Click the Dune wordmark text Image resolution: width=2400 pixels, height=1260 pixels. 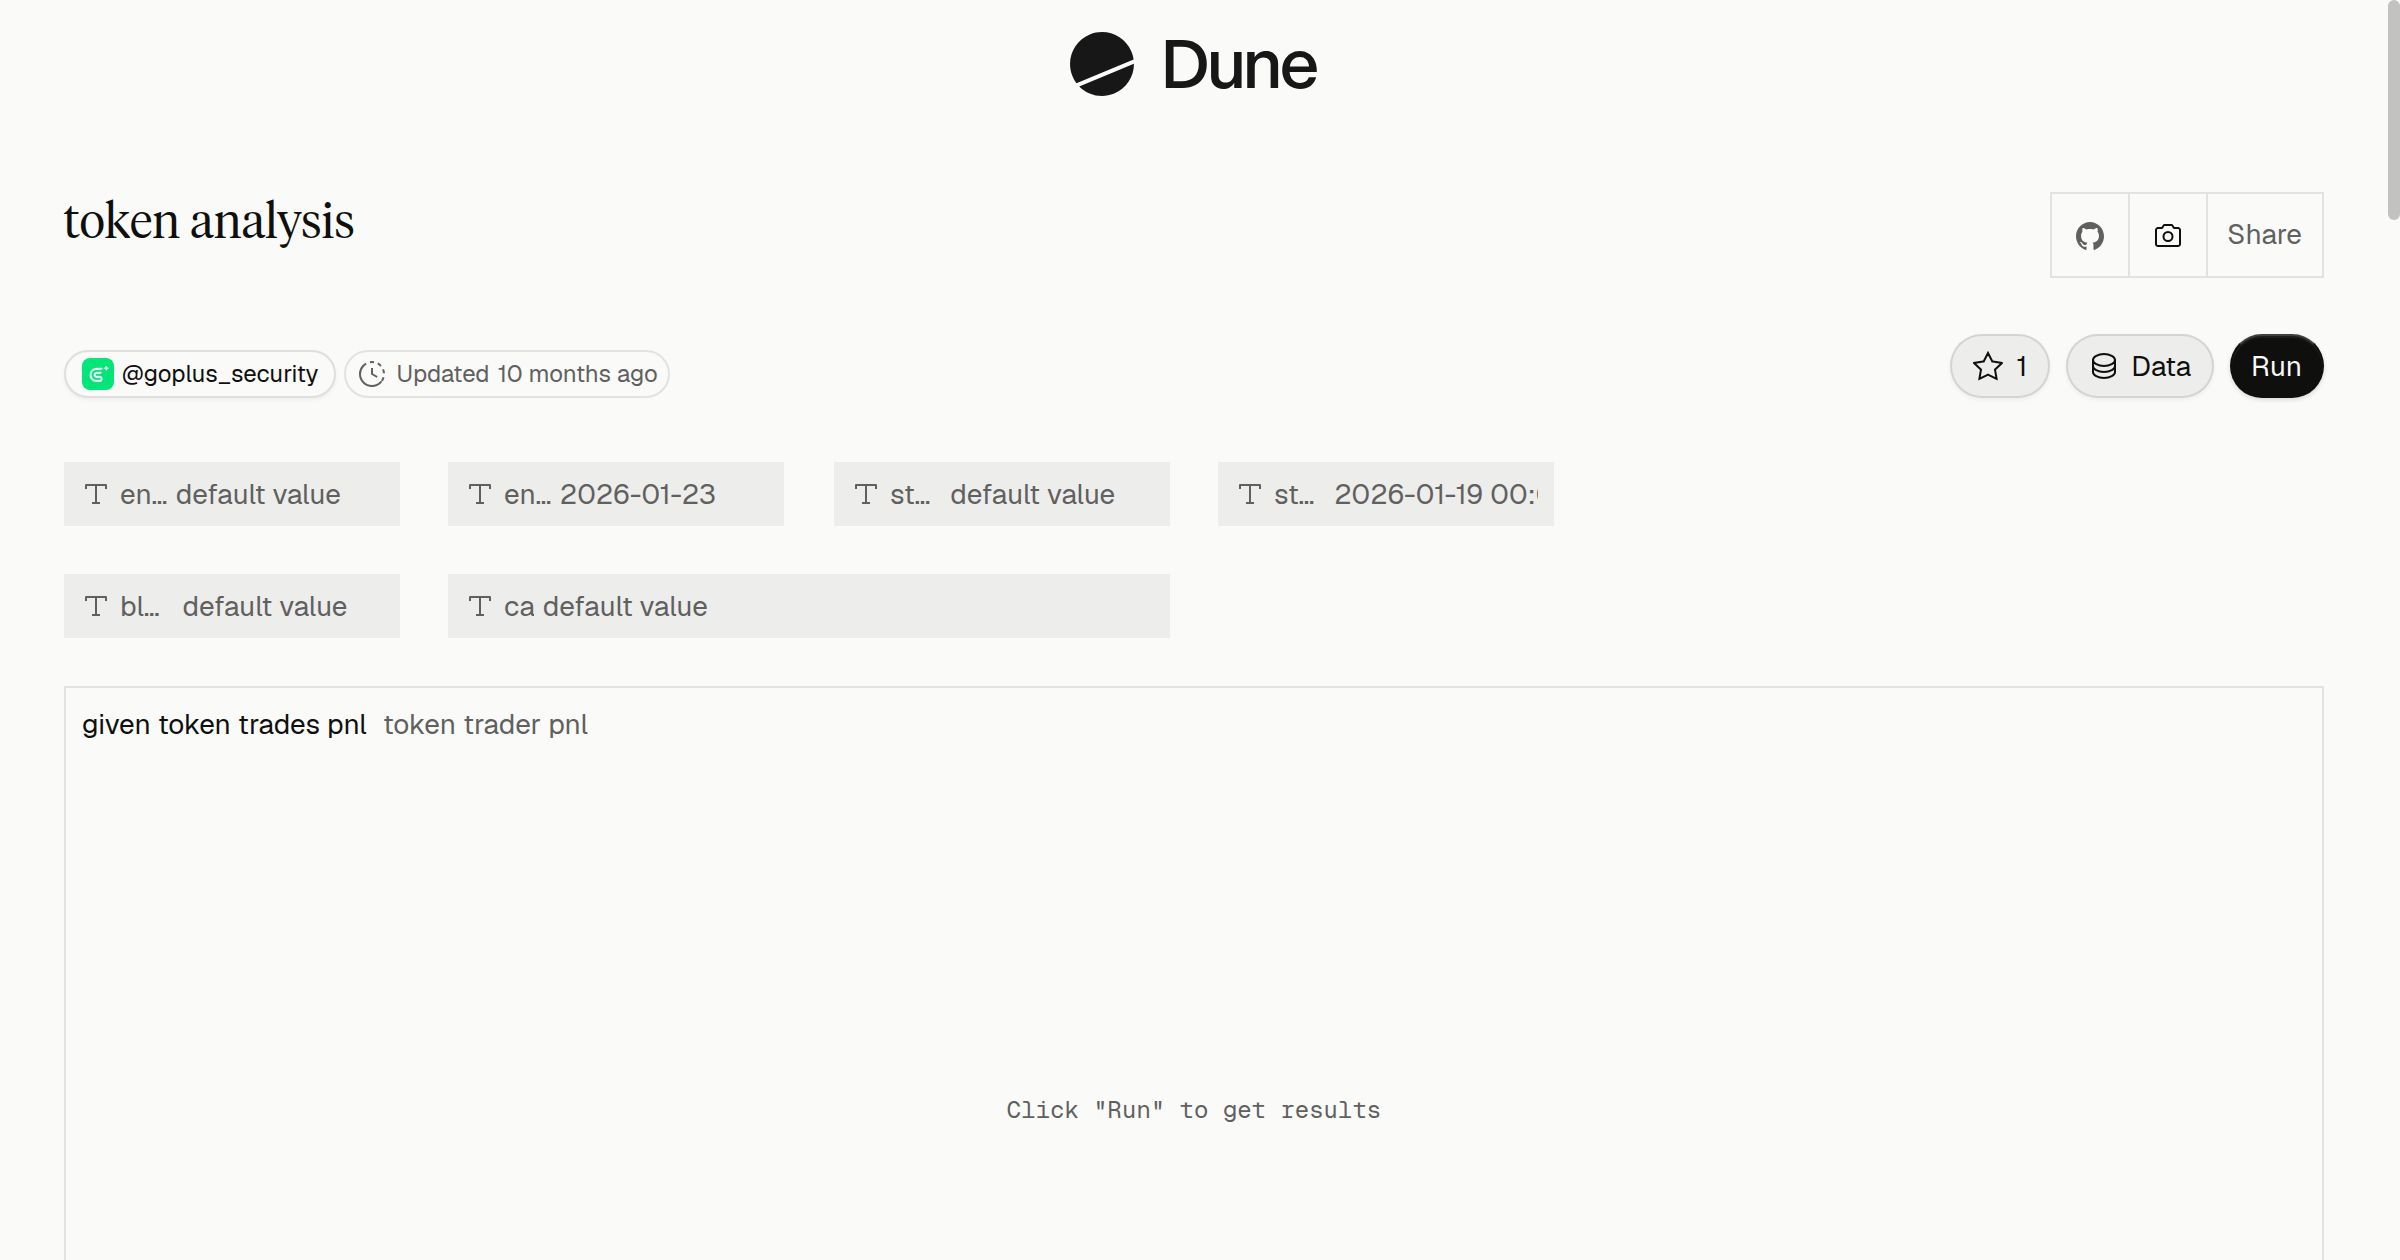(1239, 65)
